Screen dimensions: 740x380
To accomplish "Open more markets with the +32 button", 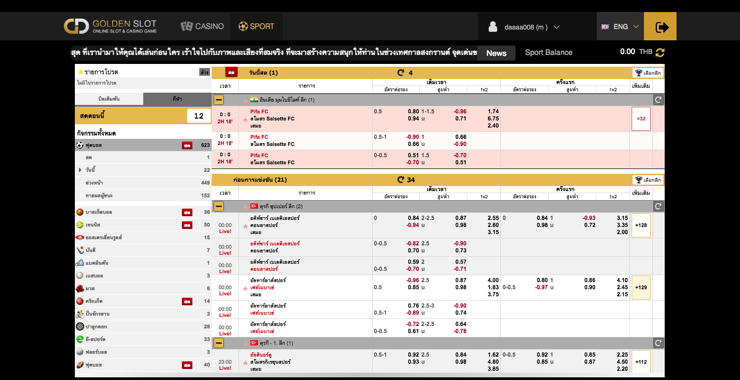I will [x=641, y=118].
